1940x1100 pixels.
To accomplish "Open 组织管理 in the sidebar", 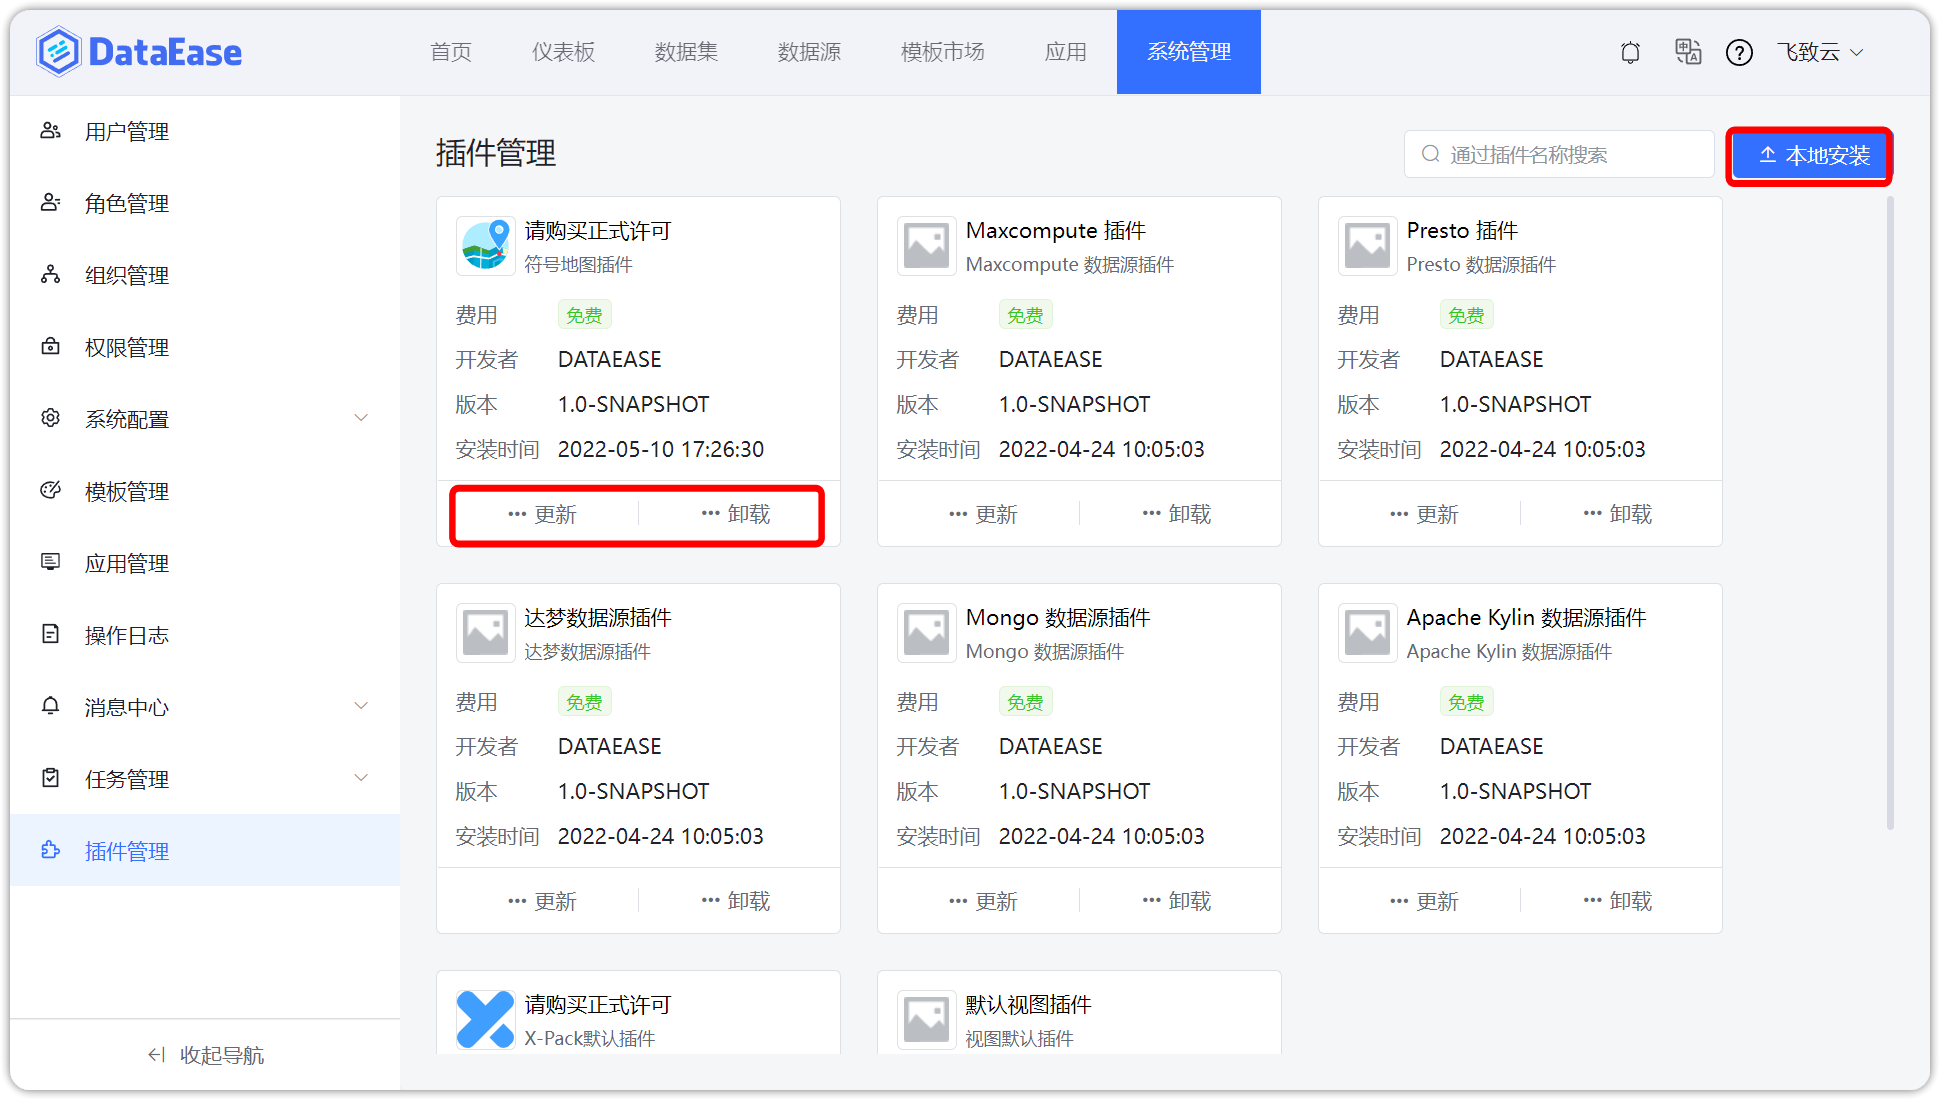I will [x=205, y=275].
